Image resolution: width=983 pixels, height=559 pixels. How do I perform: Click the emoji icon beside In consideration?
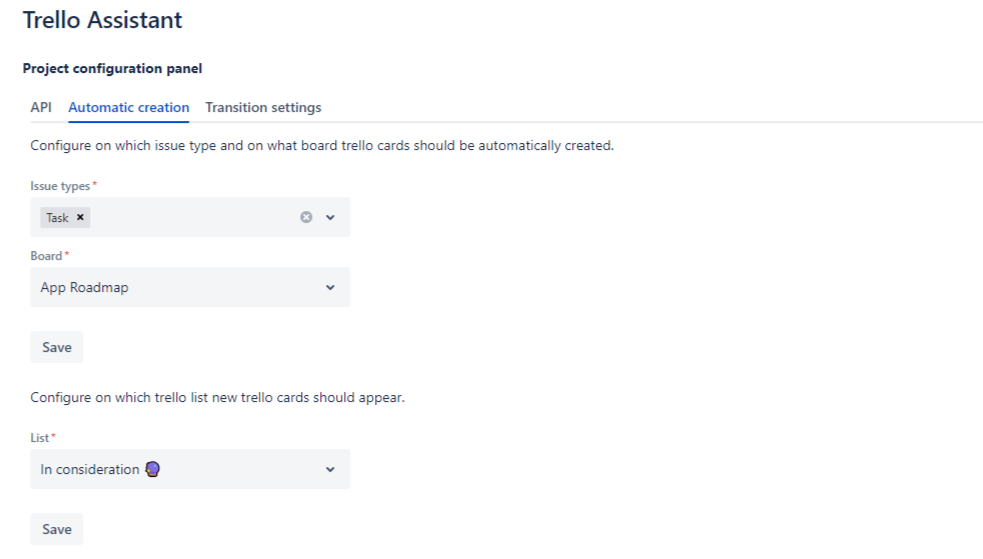pos(153,469)
